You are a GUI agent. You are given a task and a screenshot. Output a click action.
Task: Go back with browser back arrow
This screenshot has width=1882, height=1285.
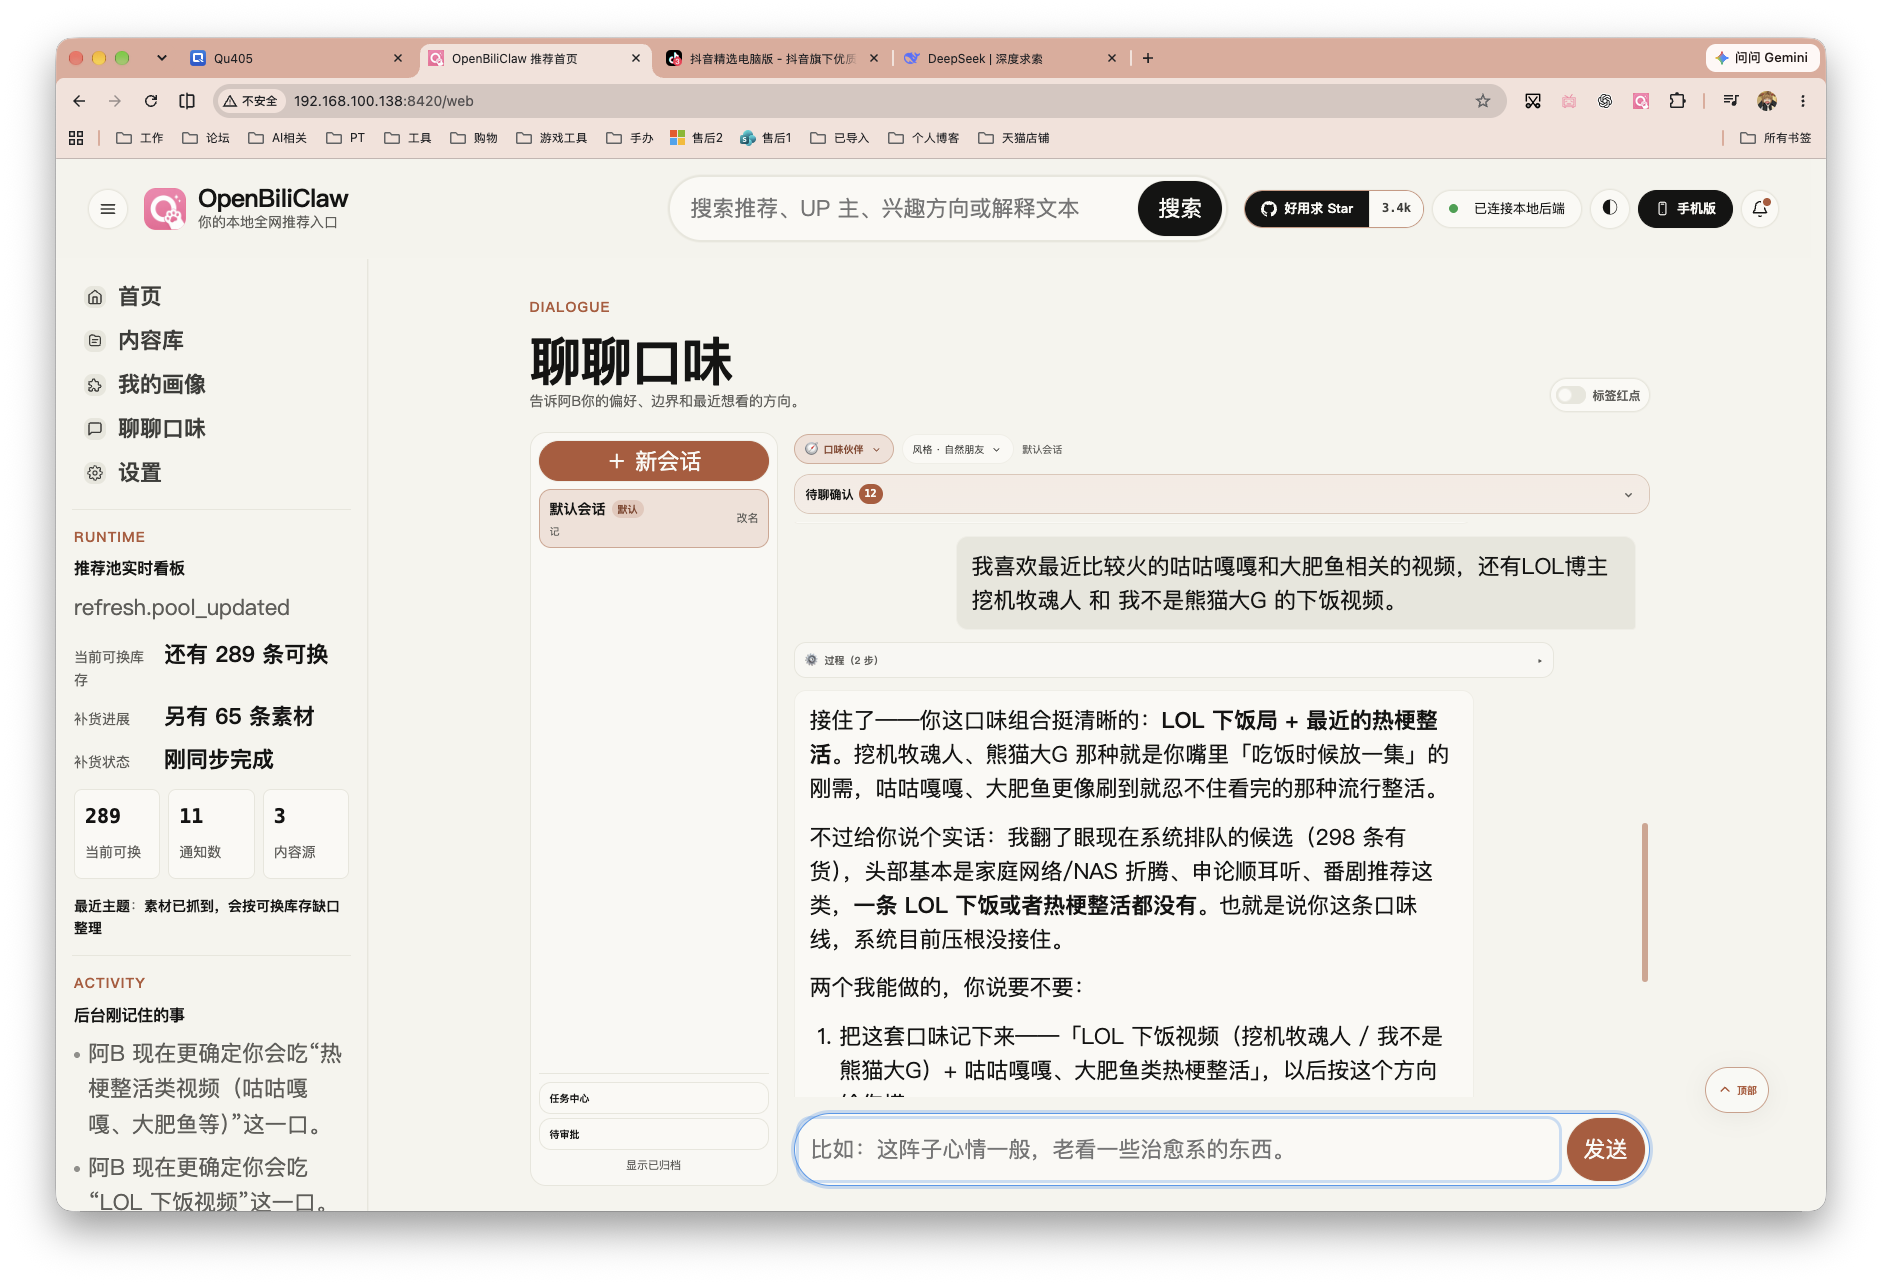point(79,101)
